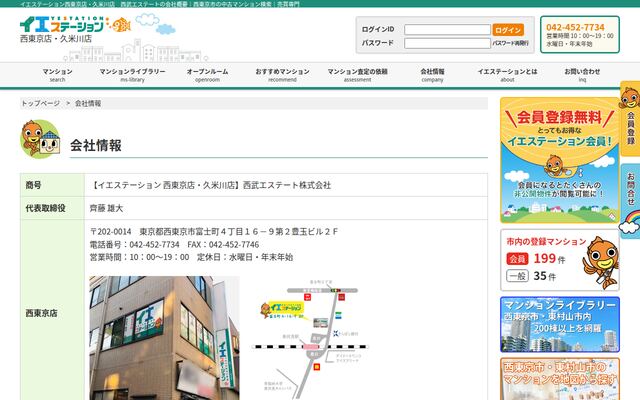Open the マンションライブラリー blue banner
640x400 pixels.
560,324
